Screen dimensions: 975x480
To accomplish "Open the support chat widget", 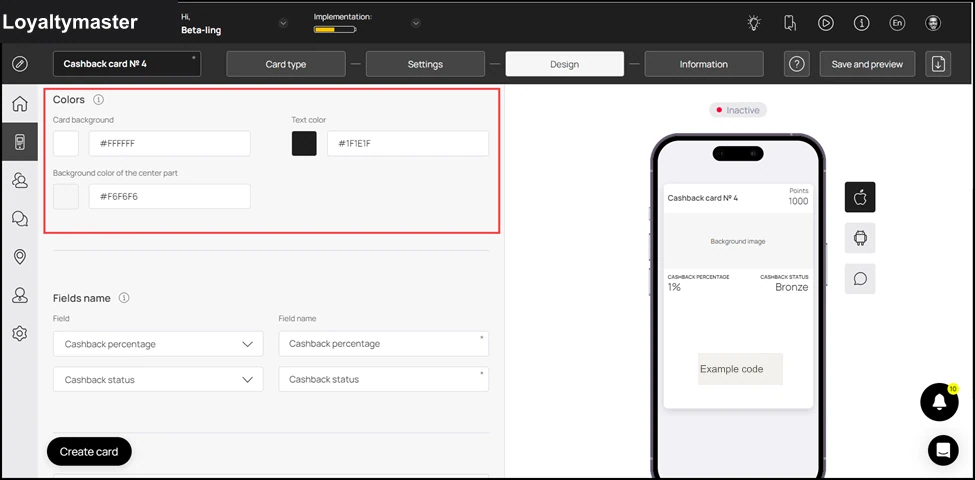I will click(x=943, y=450).
